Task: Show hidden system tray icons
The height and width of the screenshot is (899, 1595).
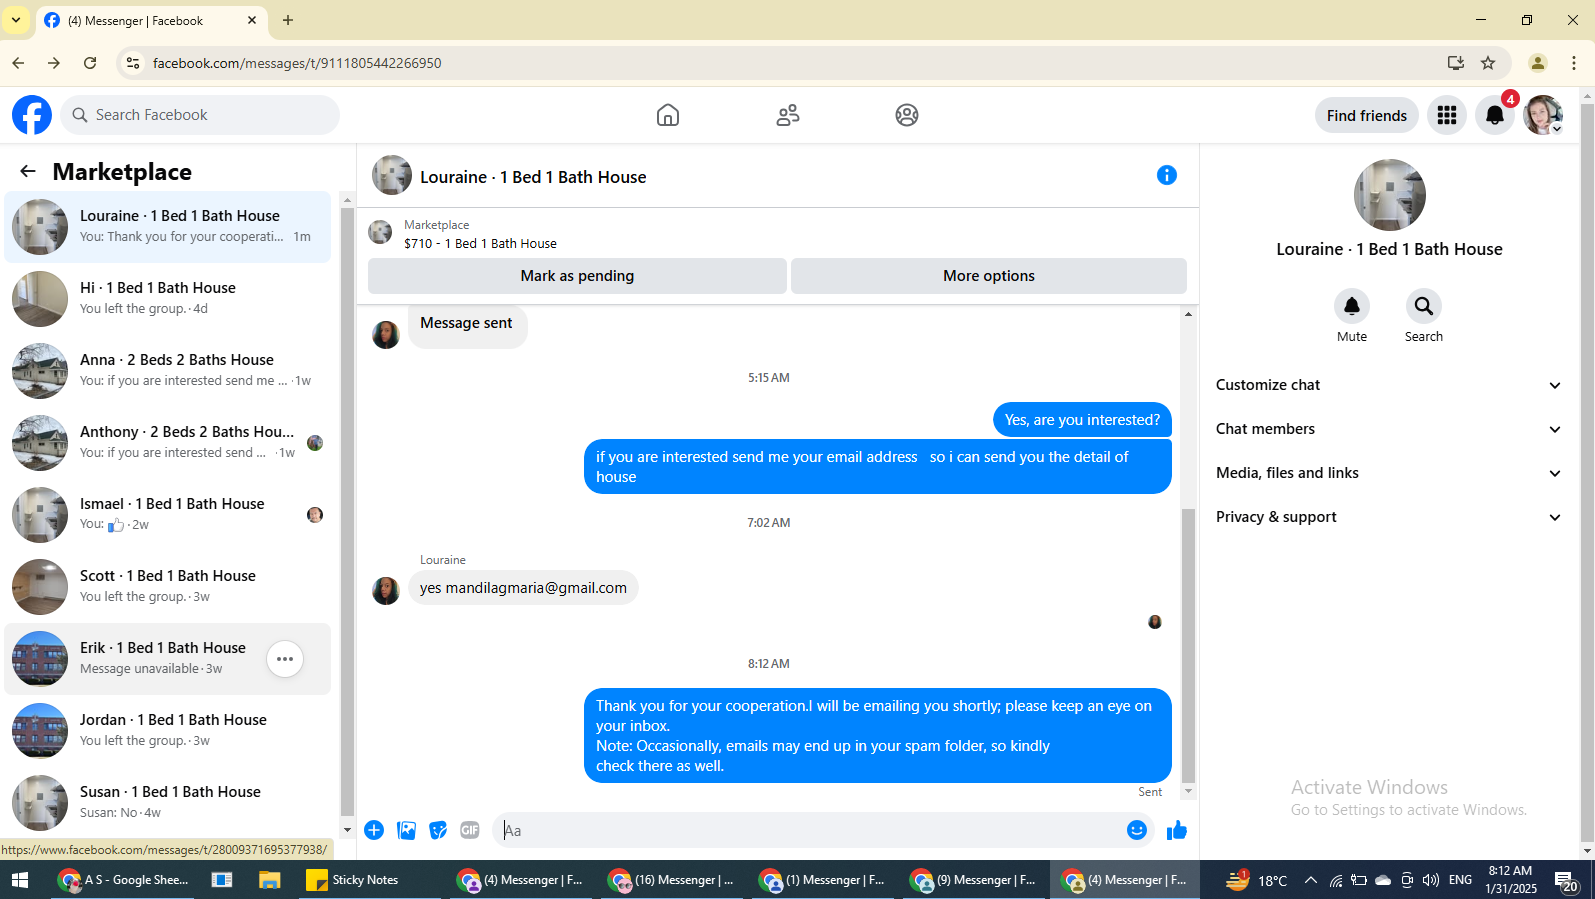Action: pos(1310,880)
